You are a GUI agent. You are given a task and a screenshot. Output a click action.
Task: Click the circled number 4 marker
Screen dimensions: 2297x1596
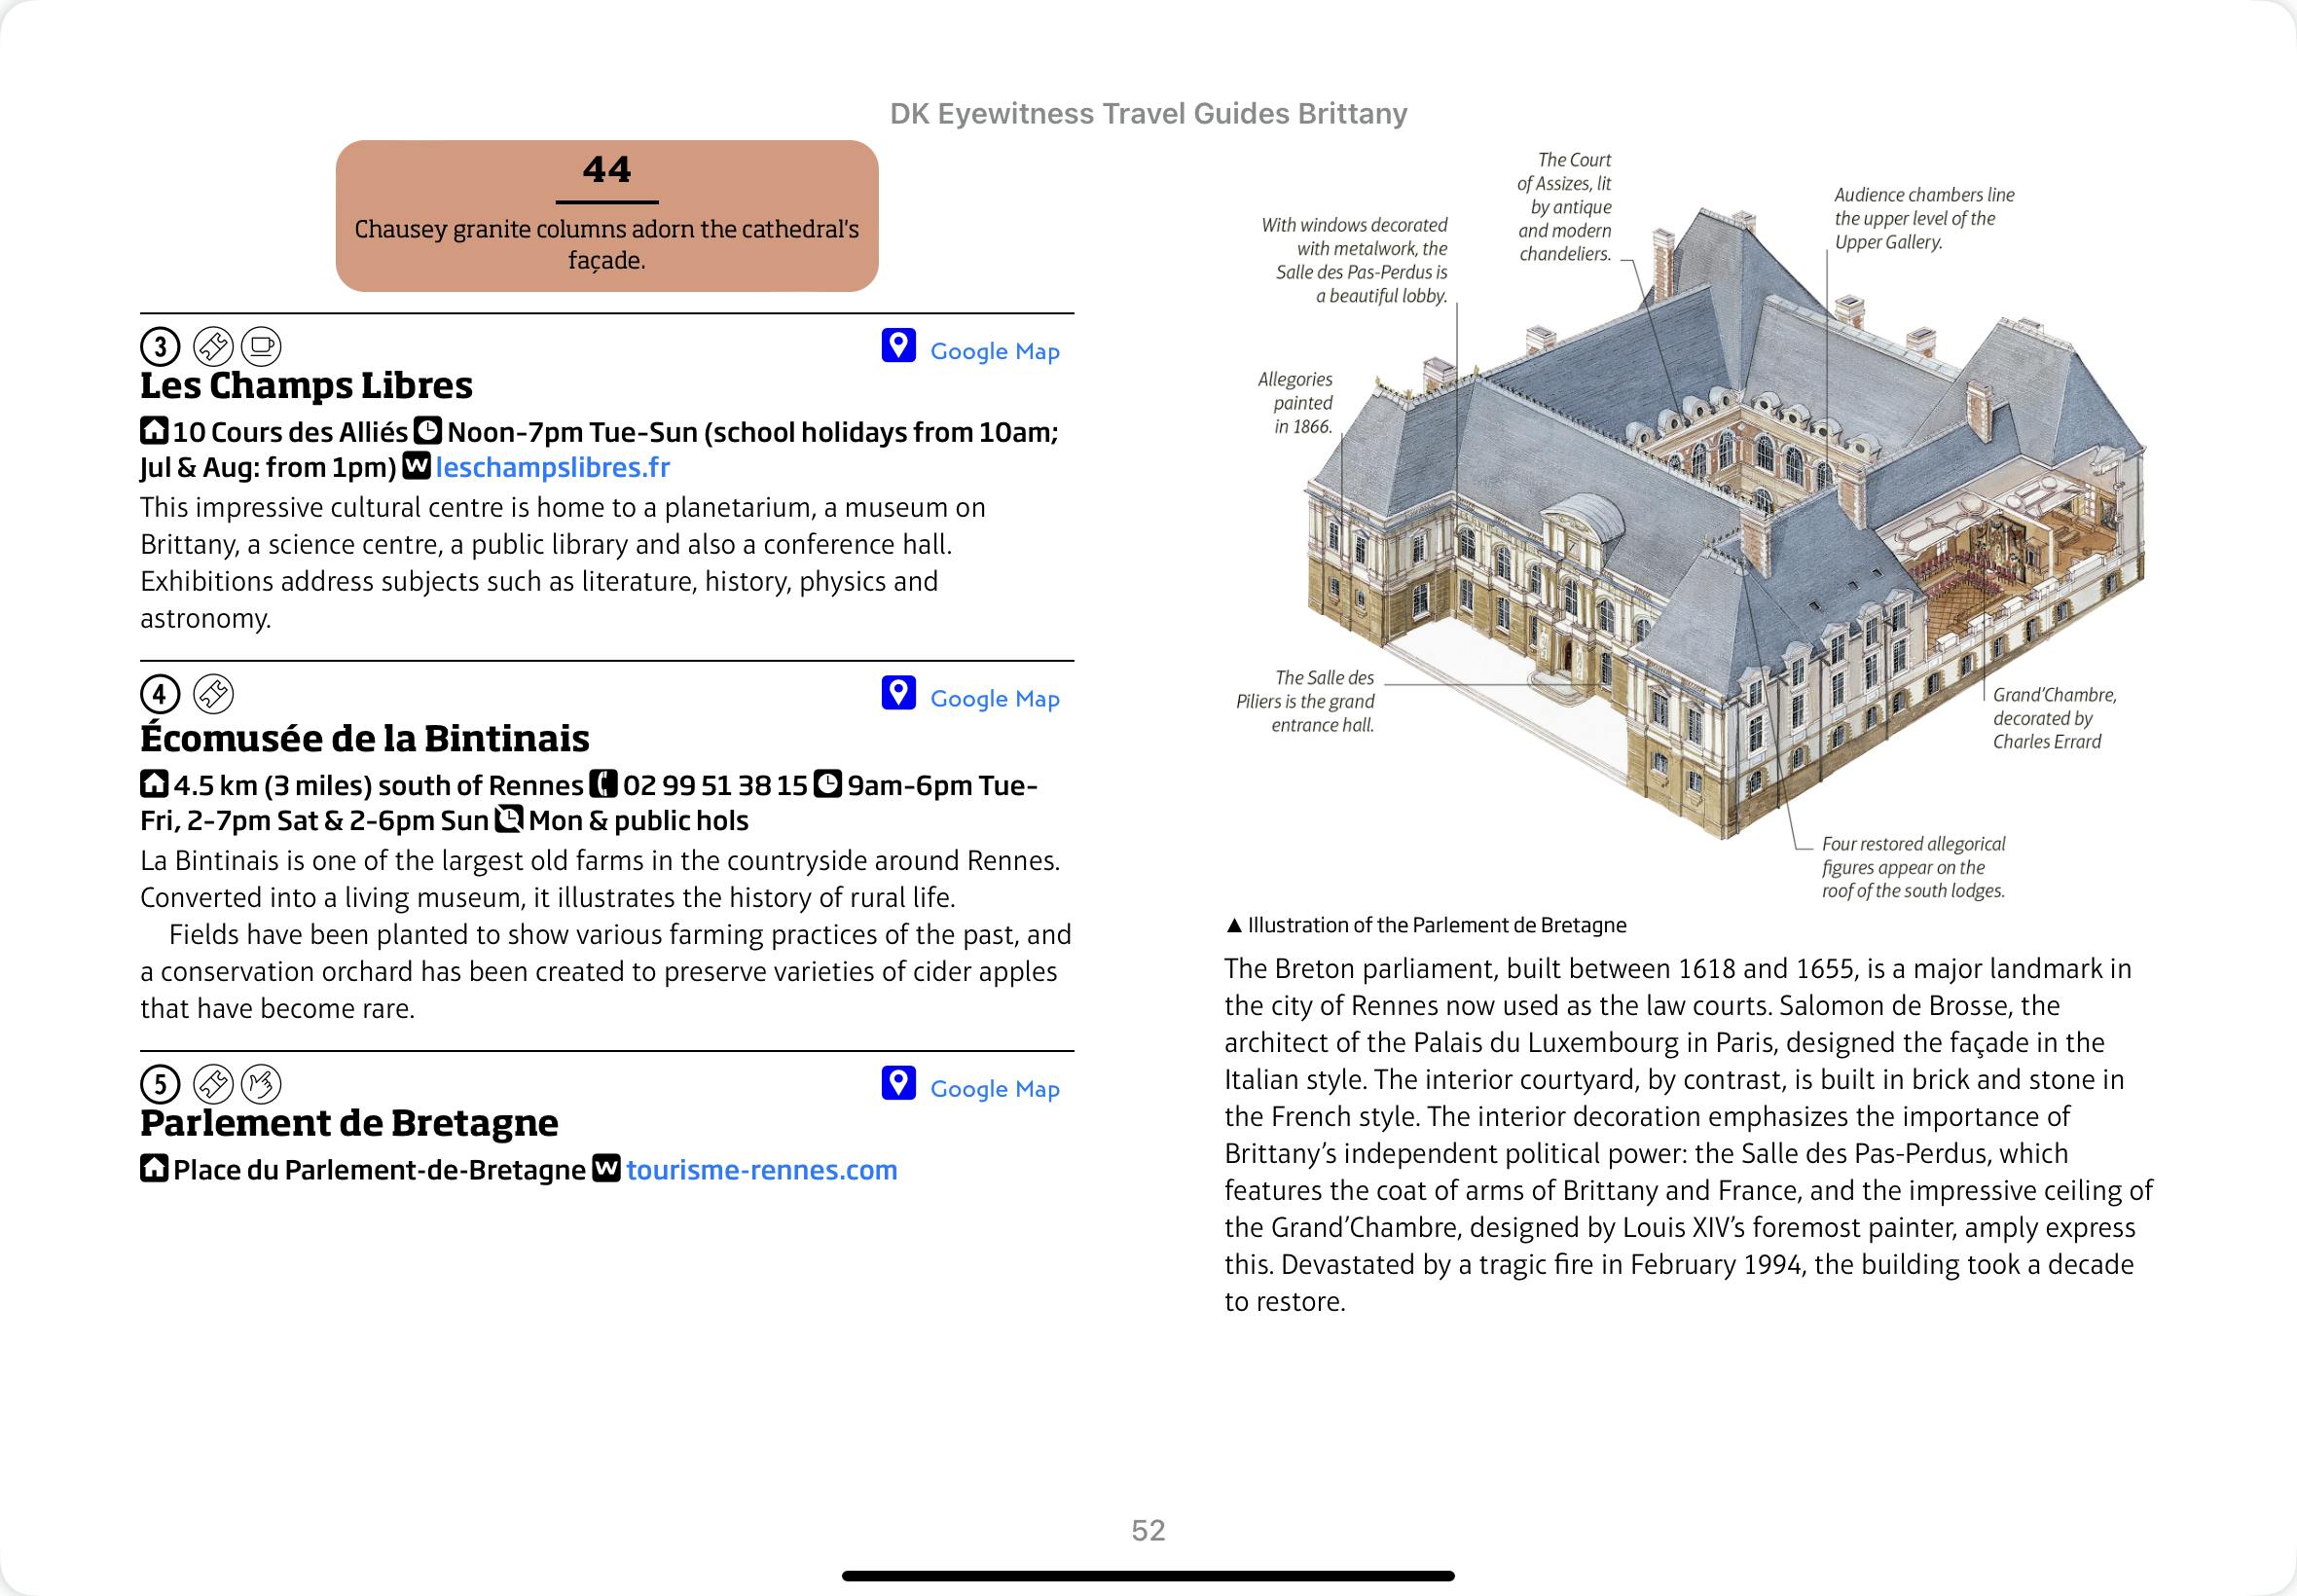coord(160,694)
